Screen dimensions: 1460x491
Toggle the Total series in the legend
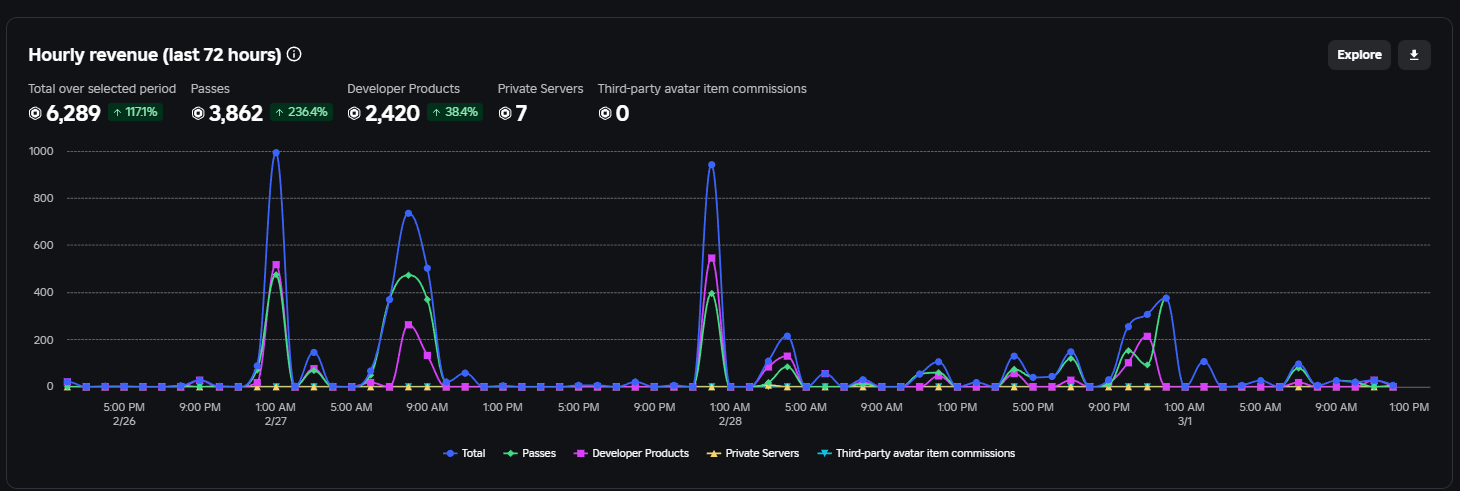[464, 453]
